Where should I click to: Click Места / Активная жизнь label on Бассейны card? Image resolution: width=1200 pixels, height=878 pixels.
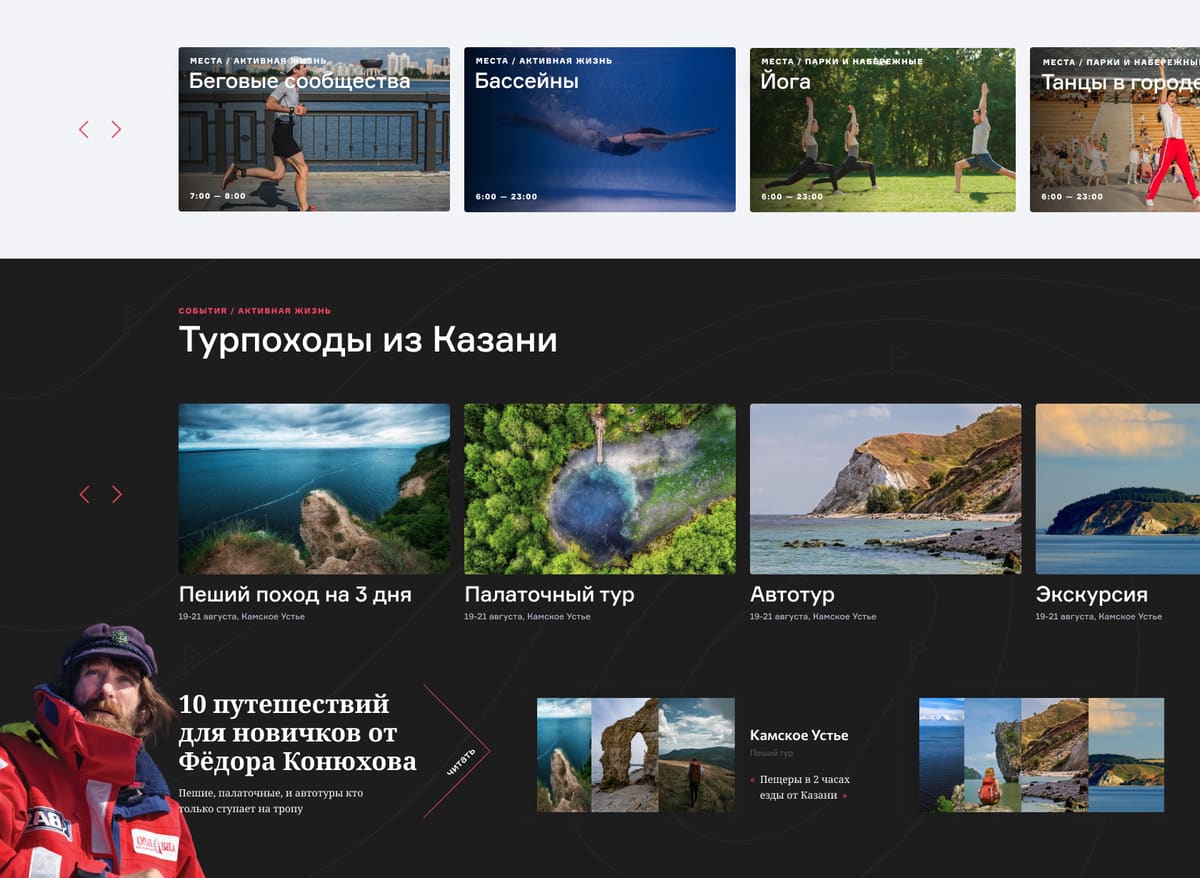[543, 61]
